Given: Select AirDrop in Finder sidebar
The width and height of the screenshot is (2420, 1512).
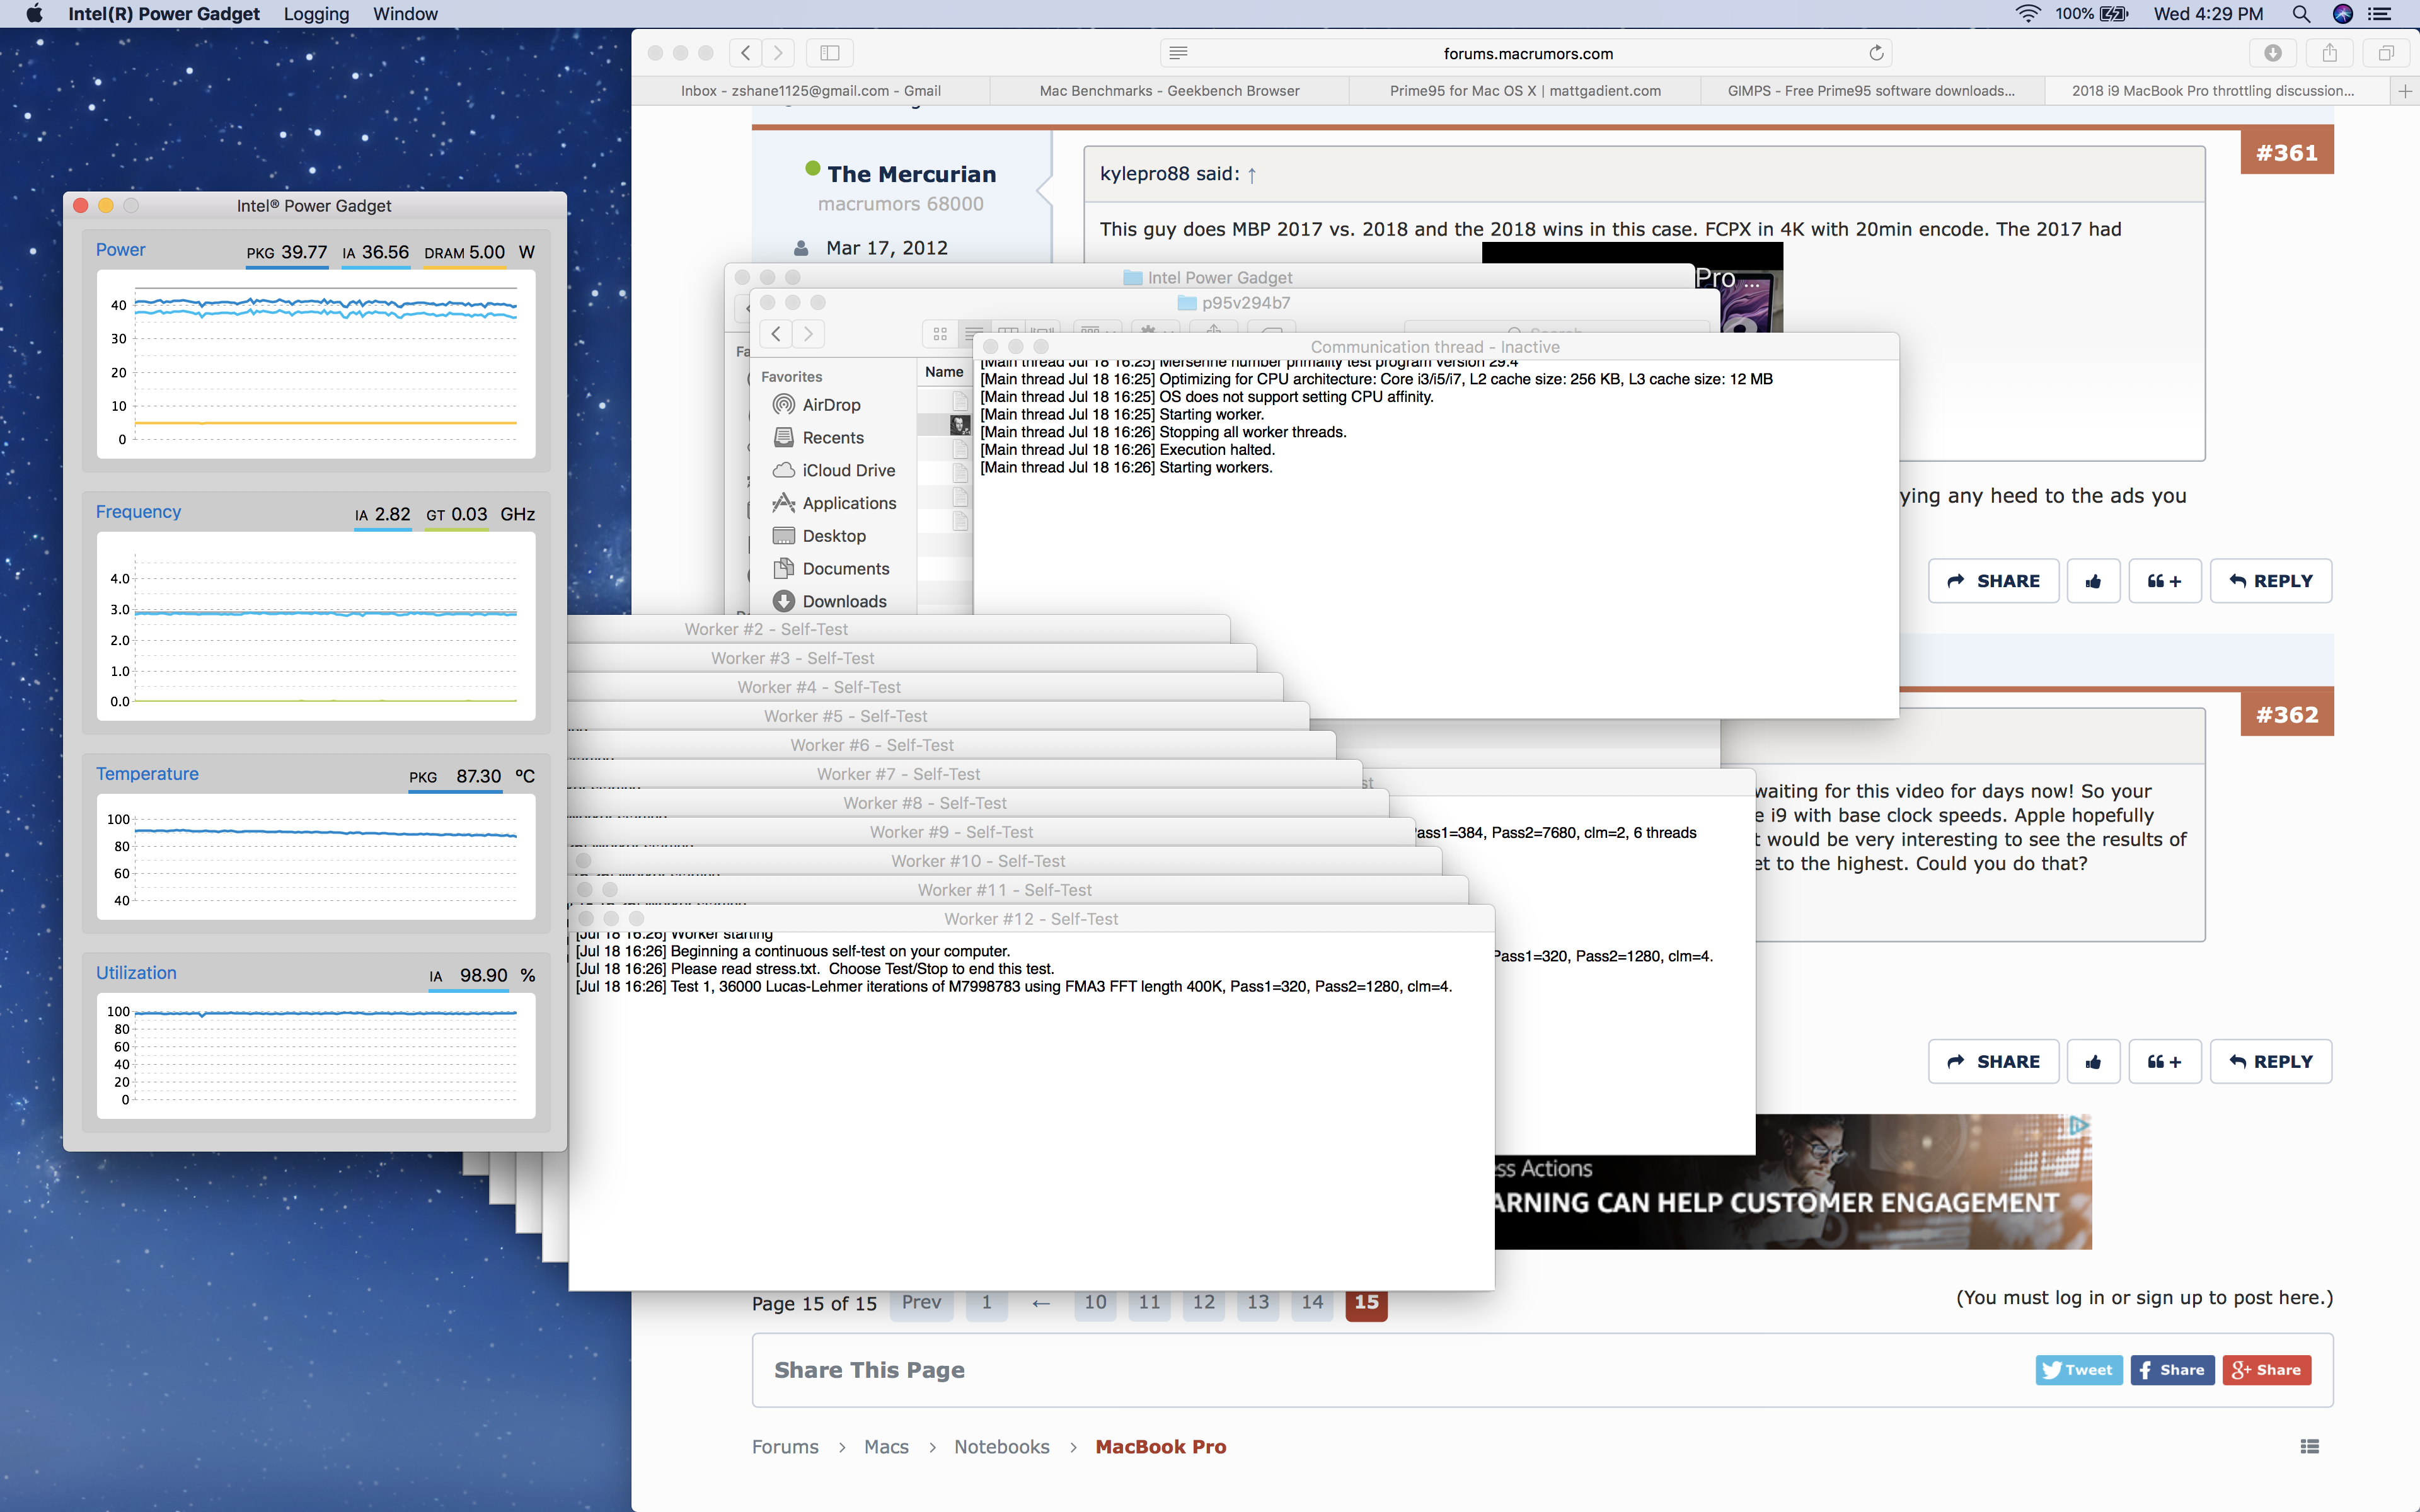Looking at the screenshot, I should (830, 405).
